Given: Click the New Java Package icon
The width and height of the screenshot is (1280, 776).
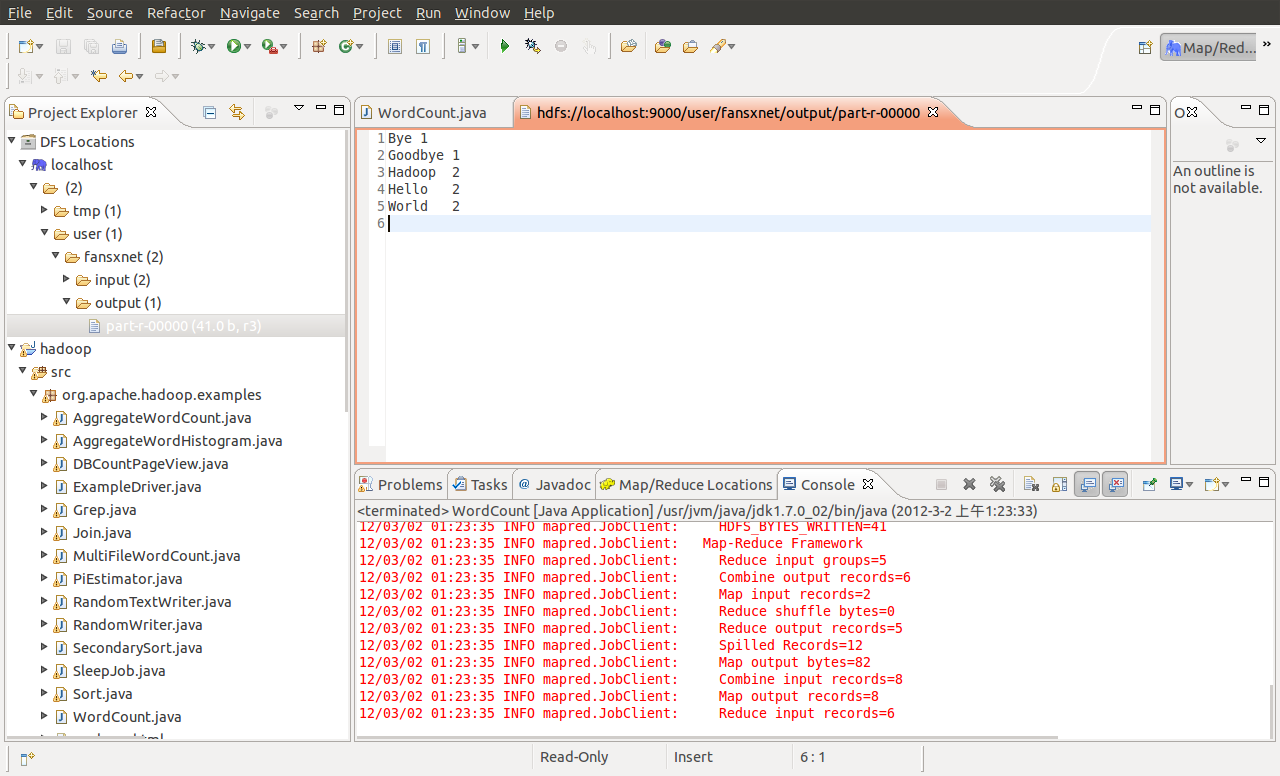Looking at the screenshot, I should 319,46.
